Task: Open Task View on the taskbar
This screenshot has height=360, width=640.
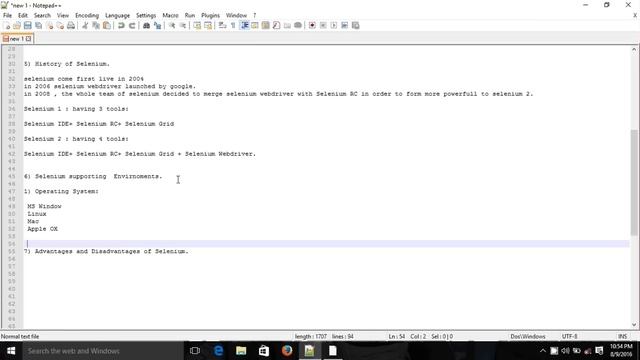Action: tap(195, 351)
